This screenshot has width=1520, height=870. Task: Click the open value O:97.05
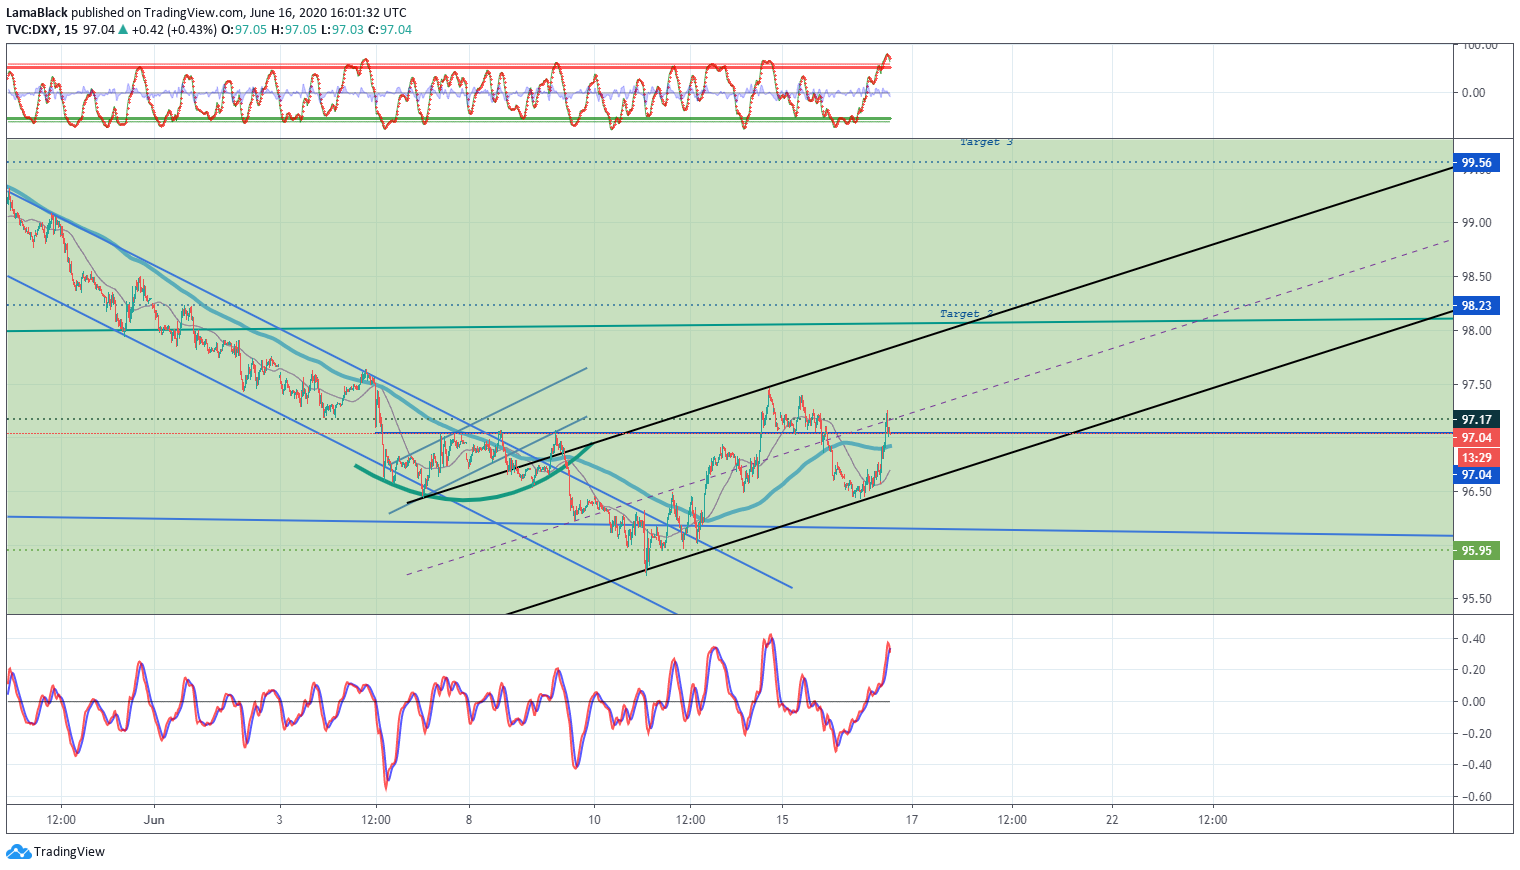(x=243, y=30)
